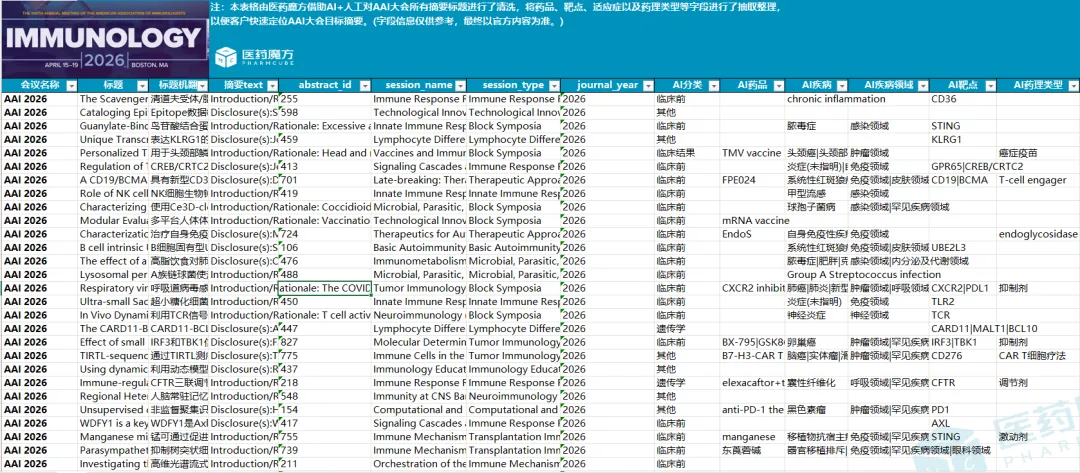This screenshot has height=473, width=1080.
Task: Open the 摘要text column filter dropdown
Action: (x=271, y=86)
